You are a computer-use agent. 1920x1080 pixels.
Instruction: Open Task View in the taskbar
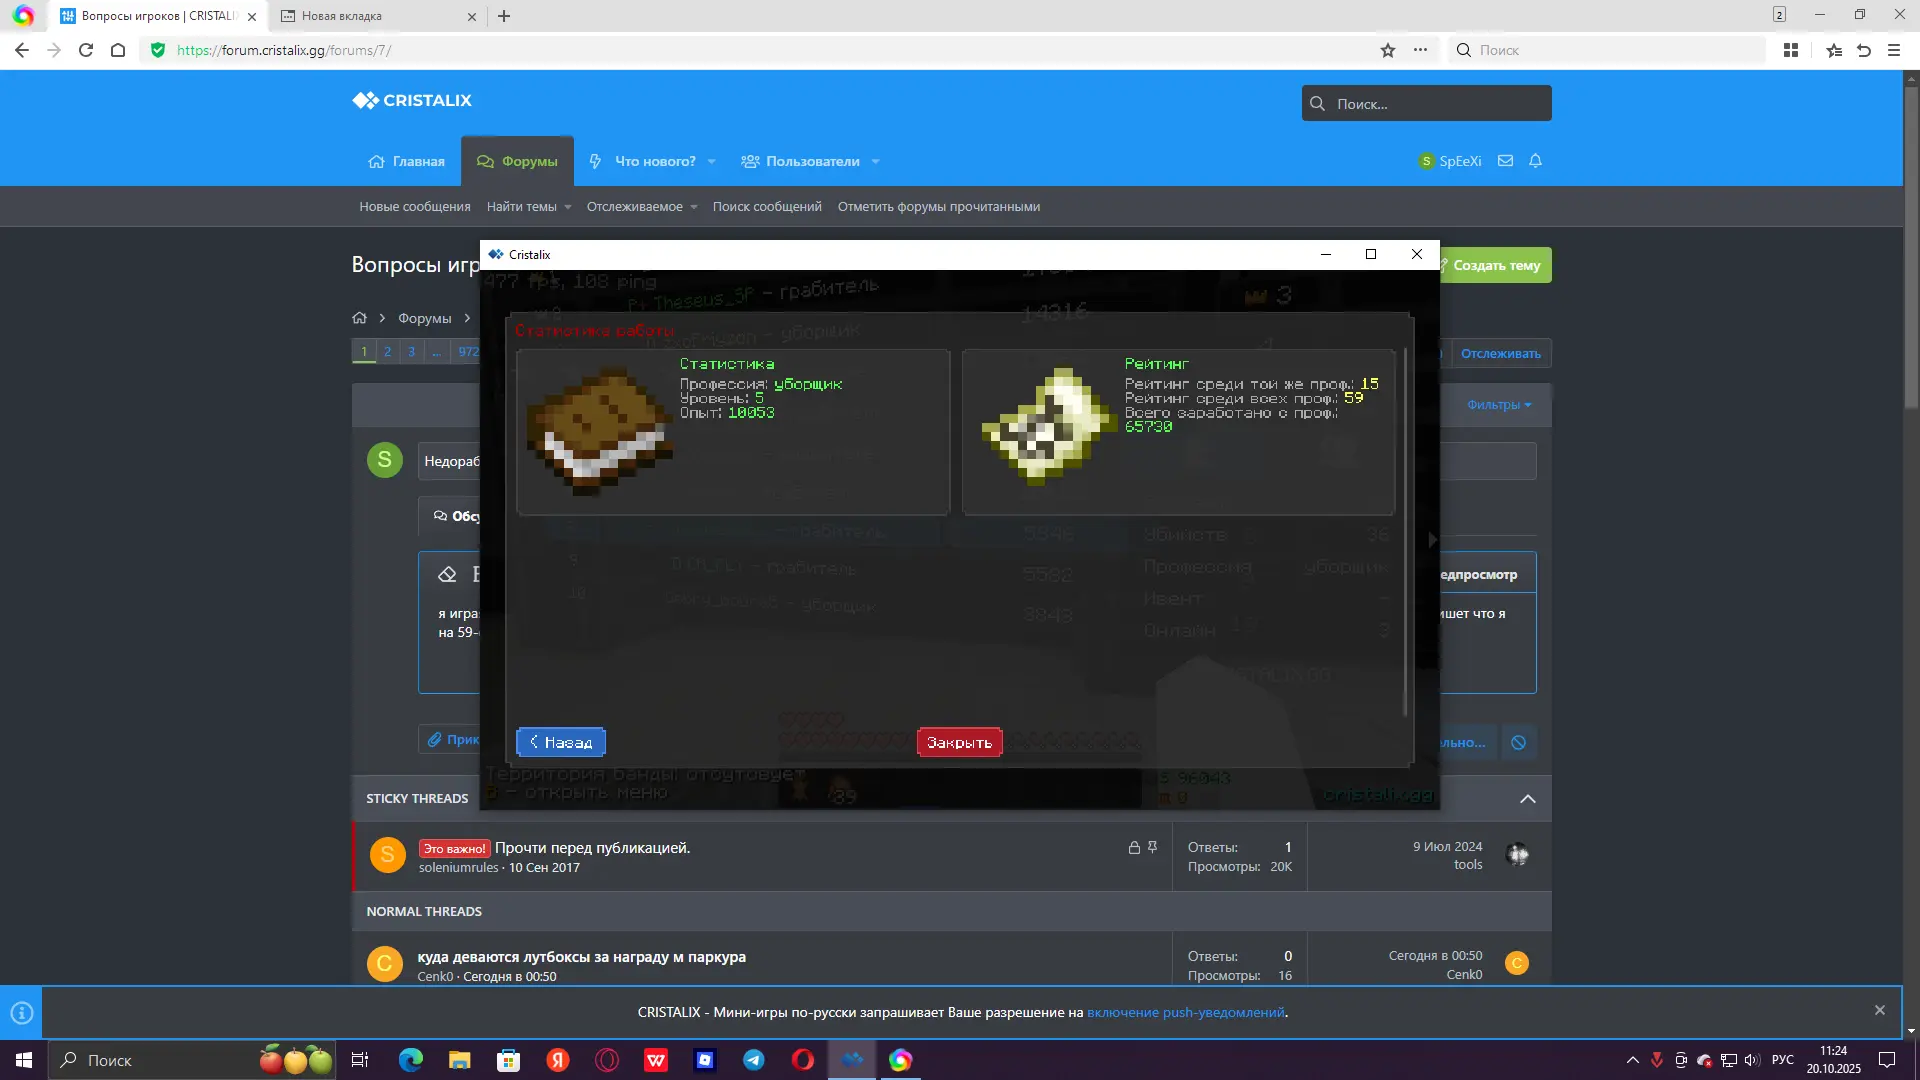point(360,1060)
